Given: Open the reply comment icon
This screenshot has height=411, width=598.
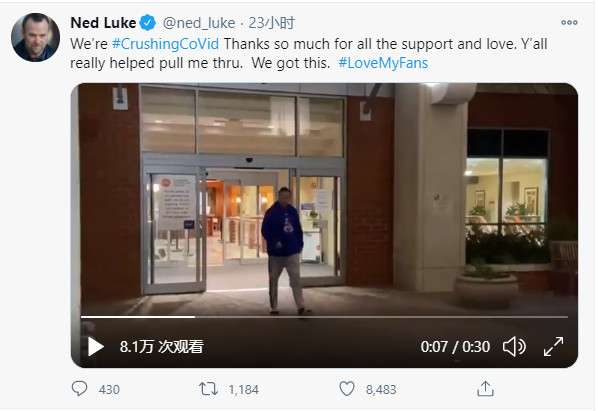Looking at the screenshot, I should click(79, 389).
